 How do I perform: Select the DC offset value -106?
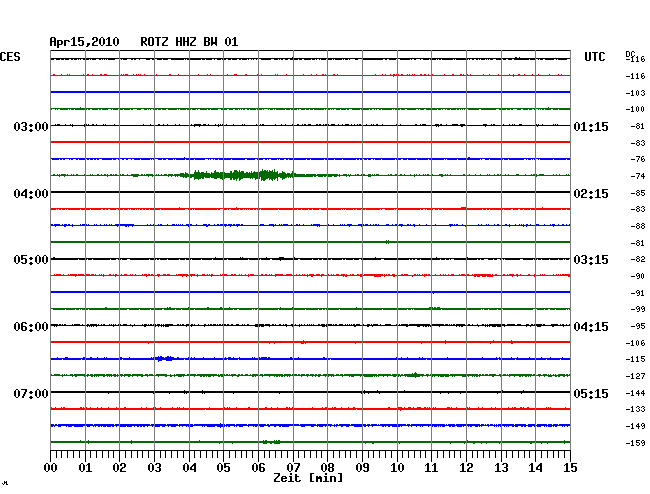coord(635,343)
